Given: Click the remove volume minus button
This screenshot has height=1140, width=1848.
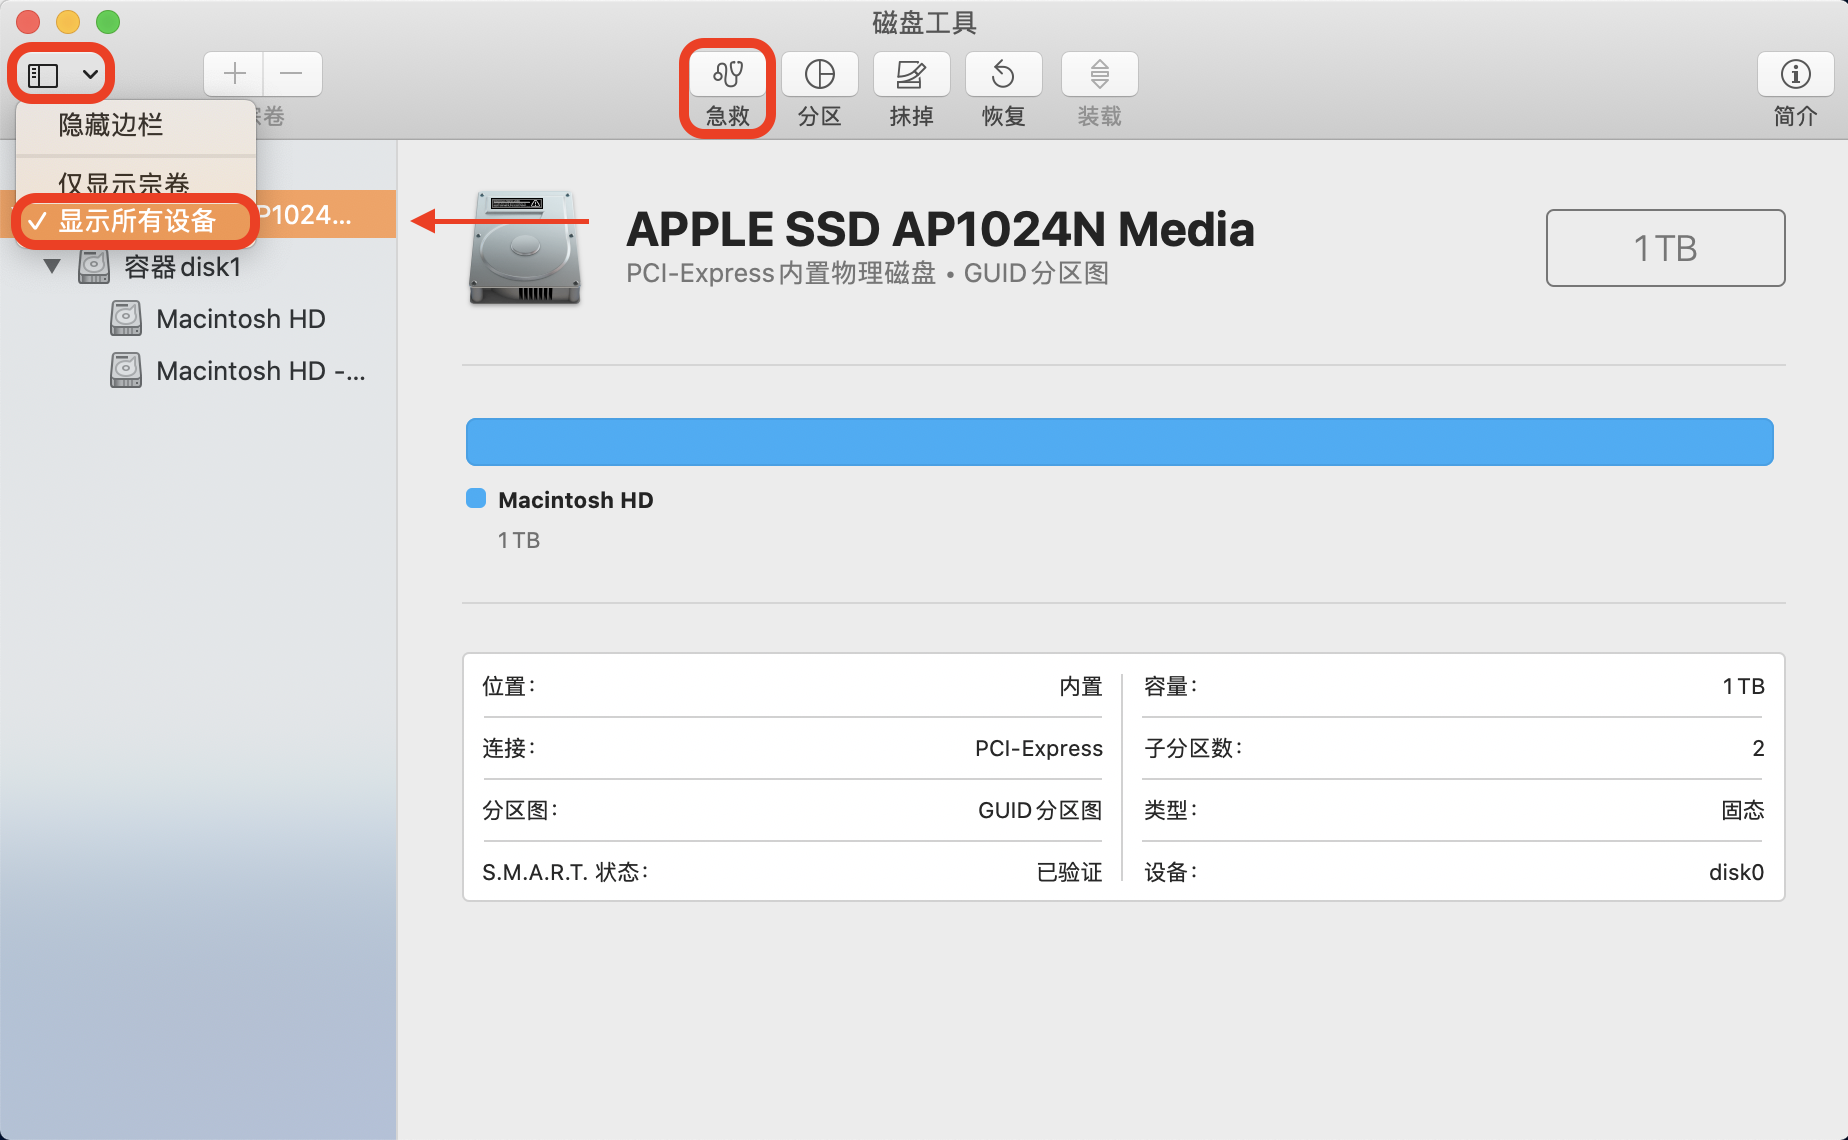Looking at the screenshot, I should pyautogui.click(x=292, y=74).
